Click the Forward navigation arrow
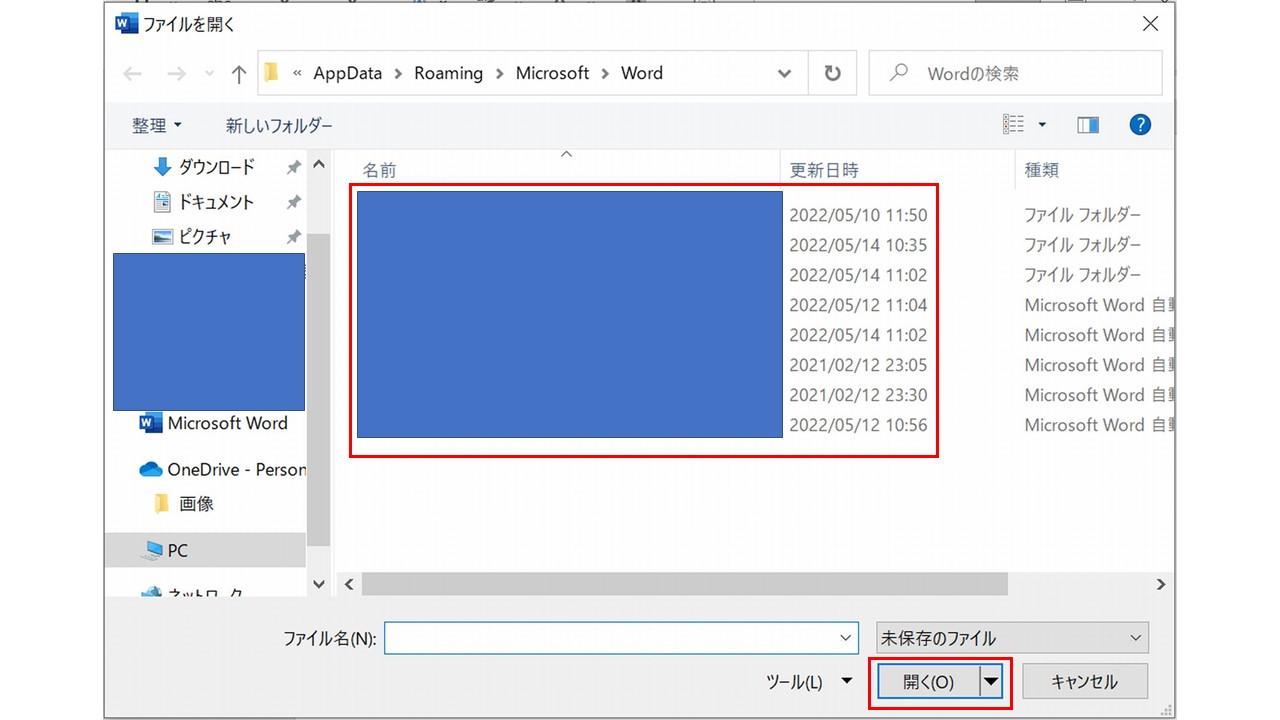The height and width of the screenshot is (720, 1280). point(176,74)
